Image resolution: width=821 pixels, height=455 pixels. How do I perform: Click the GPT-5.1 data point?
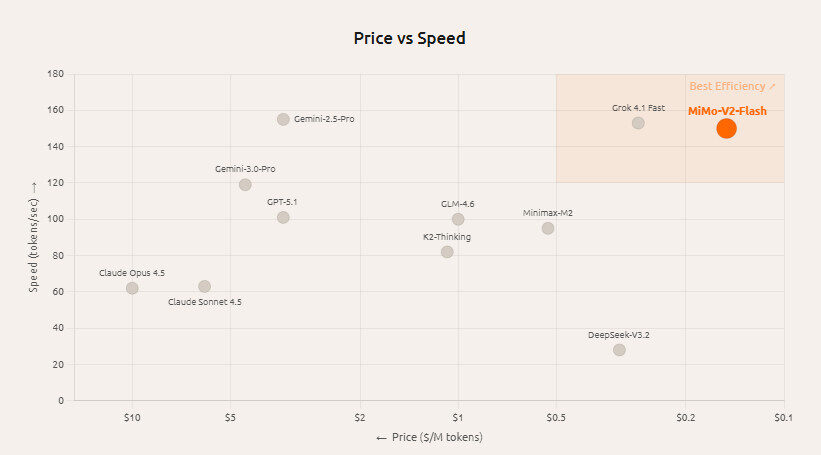point(283,217)
